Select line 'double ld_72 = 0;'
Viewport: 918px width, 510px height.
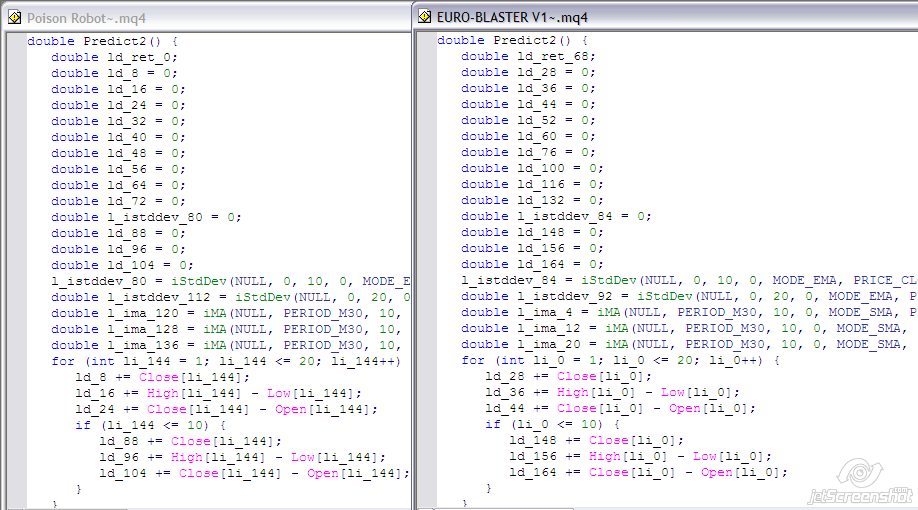coord(118,201)
